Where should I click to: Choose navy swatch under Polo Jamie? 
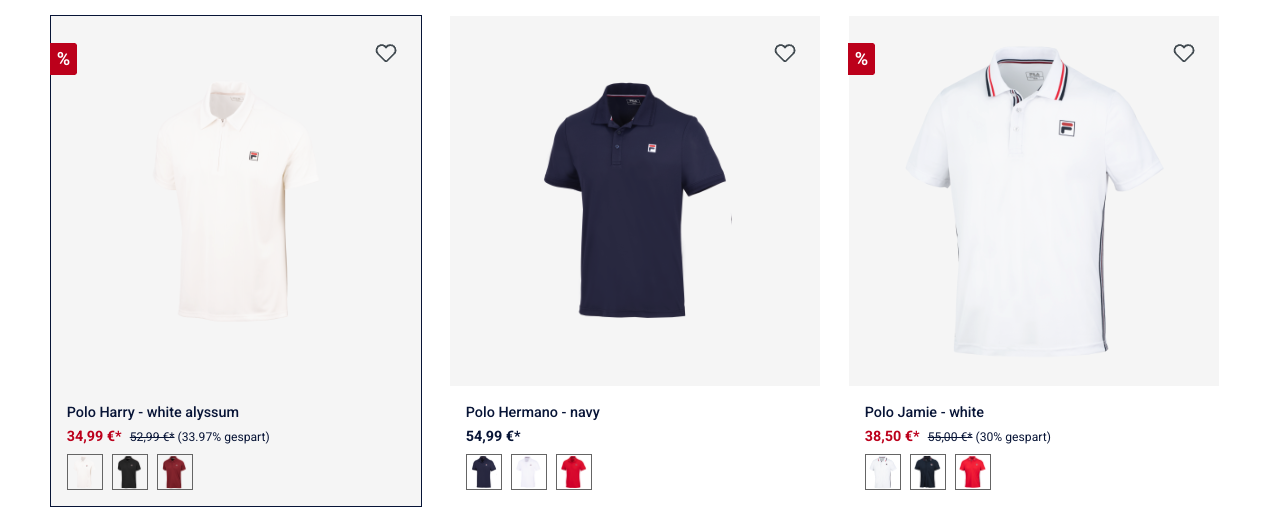click(x=928, y=472)
